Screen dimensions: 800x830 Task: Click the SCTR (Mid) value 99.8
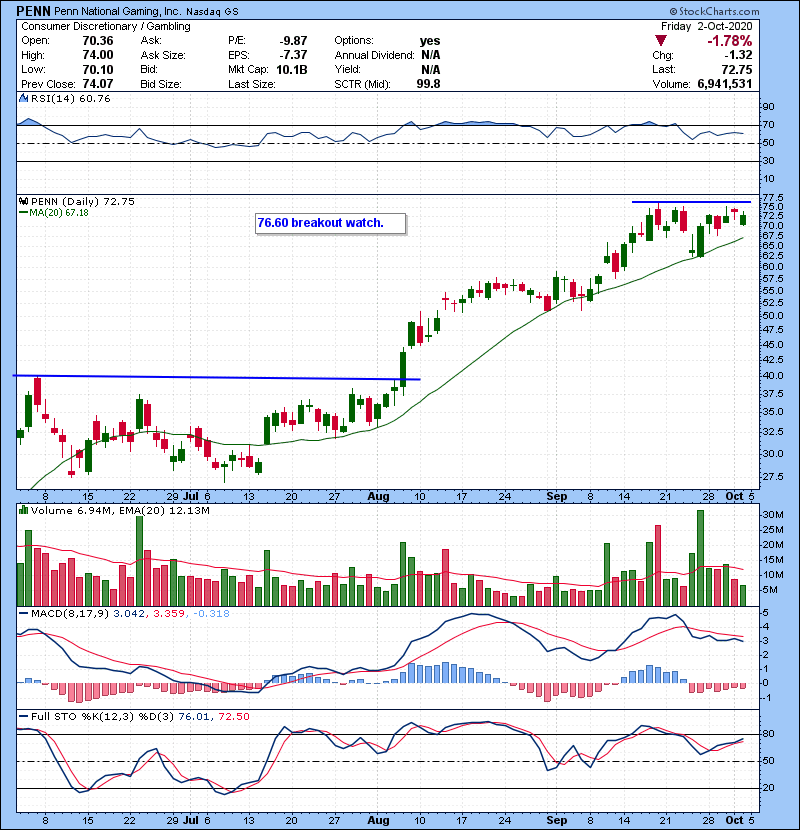(428, 84)
